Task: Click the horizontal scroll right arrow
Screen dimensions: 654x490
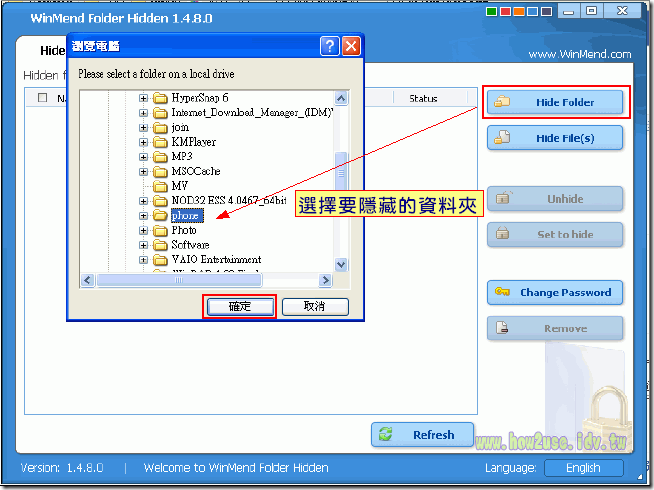Action: point(325,280)
